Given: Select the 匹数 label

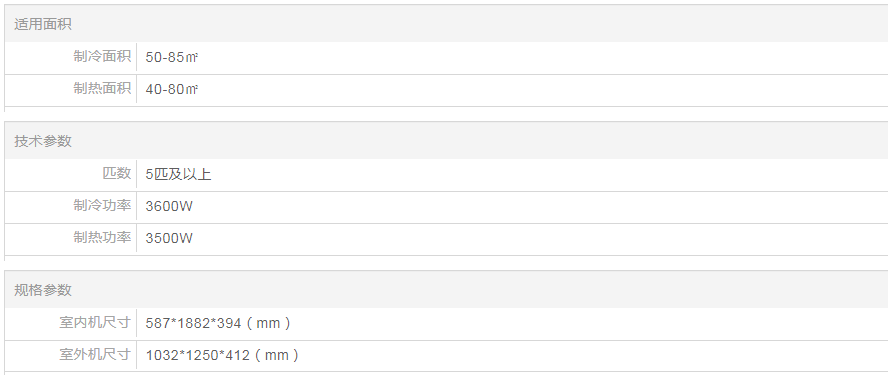Looking at the screenshot, I should pyautogui.click(x=117, y=173).
